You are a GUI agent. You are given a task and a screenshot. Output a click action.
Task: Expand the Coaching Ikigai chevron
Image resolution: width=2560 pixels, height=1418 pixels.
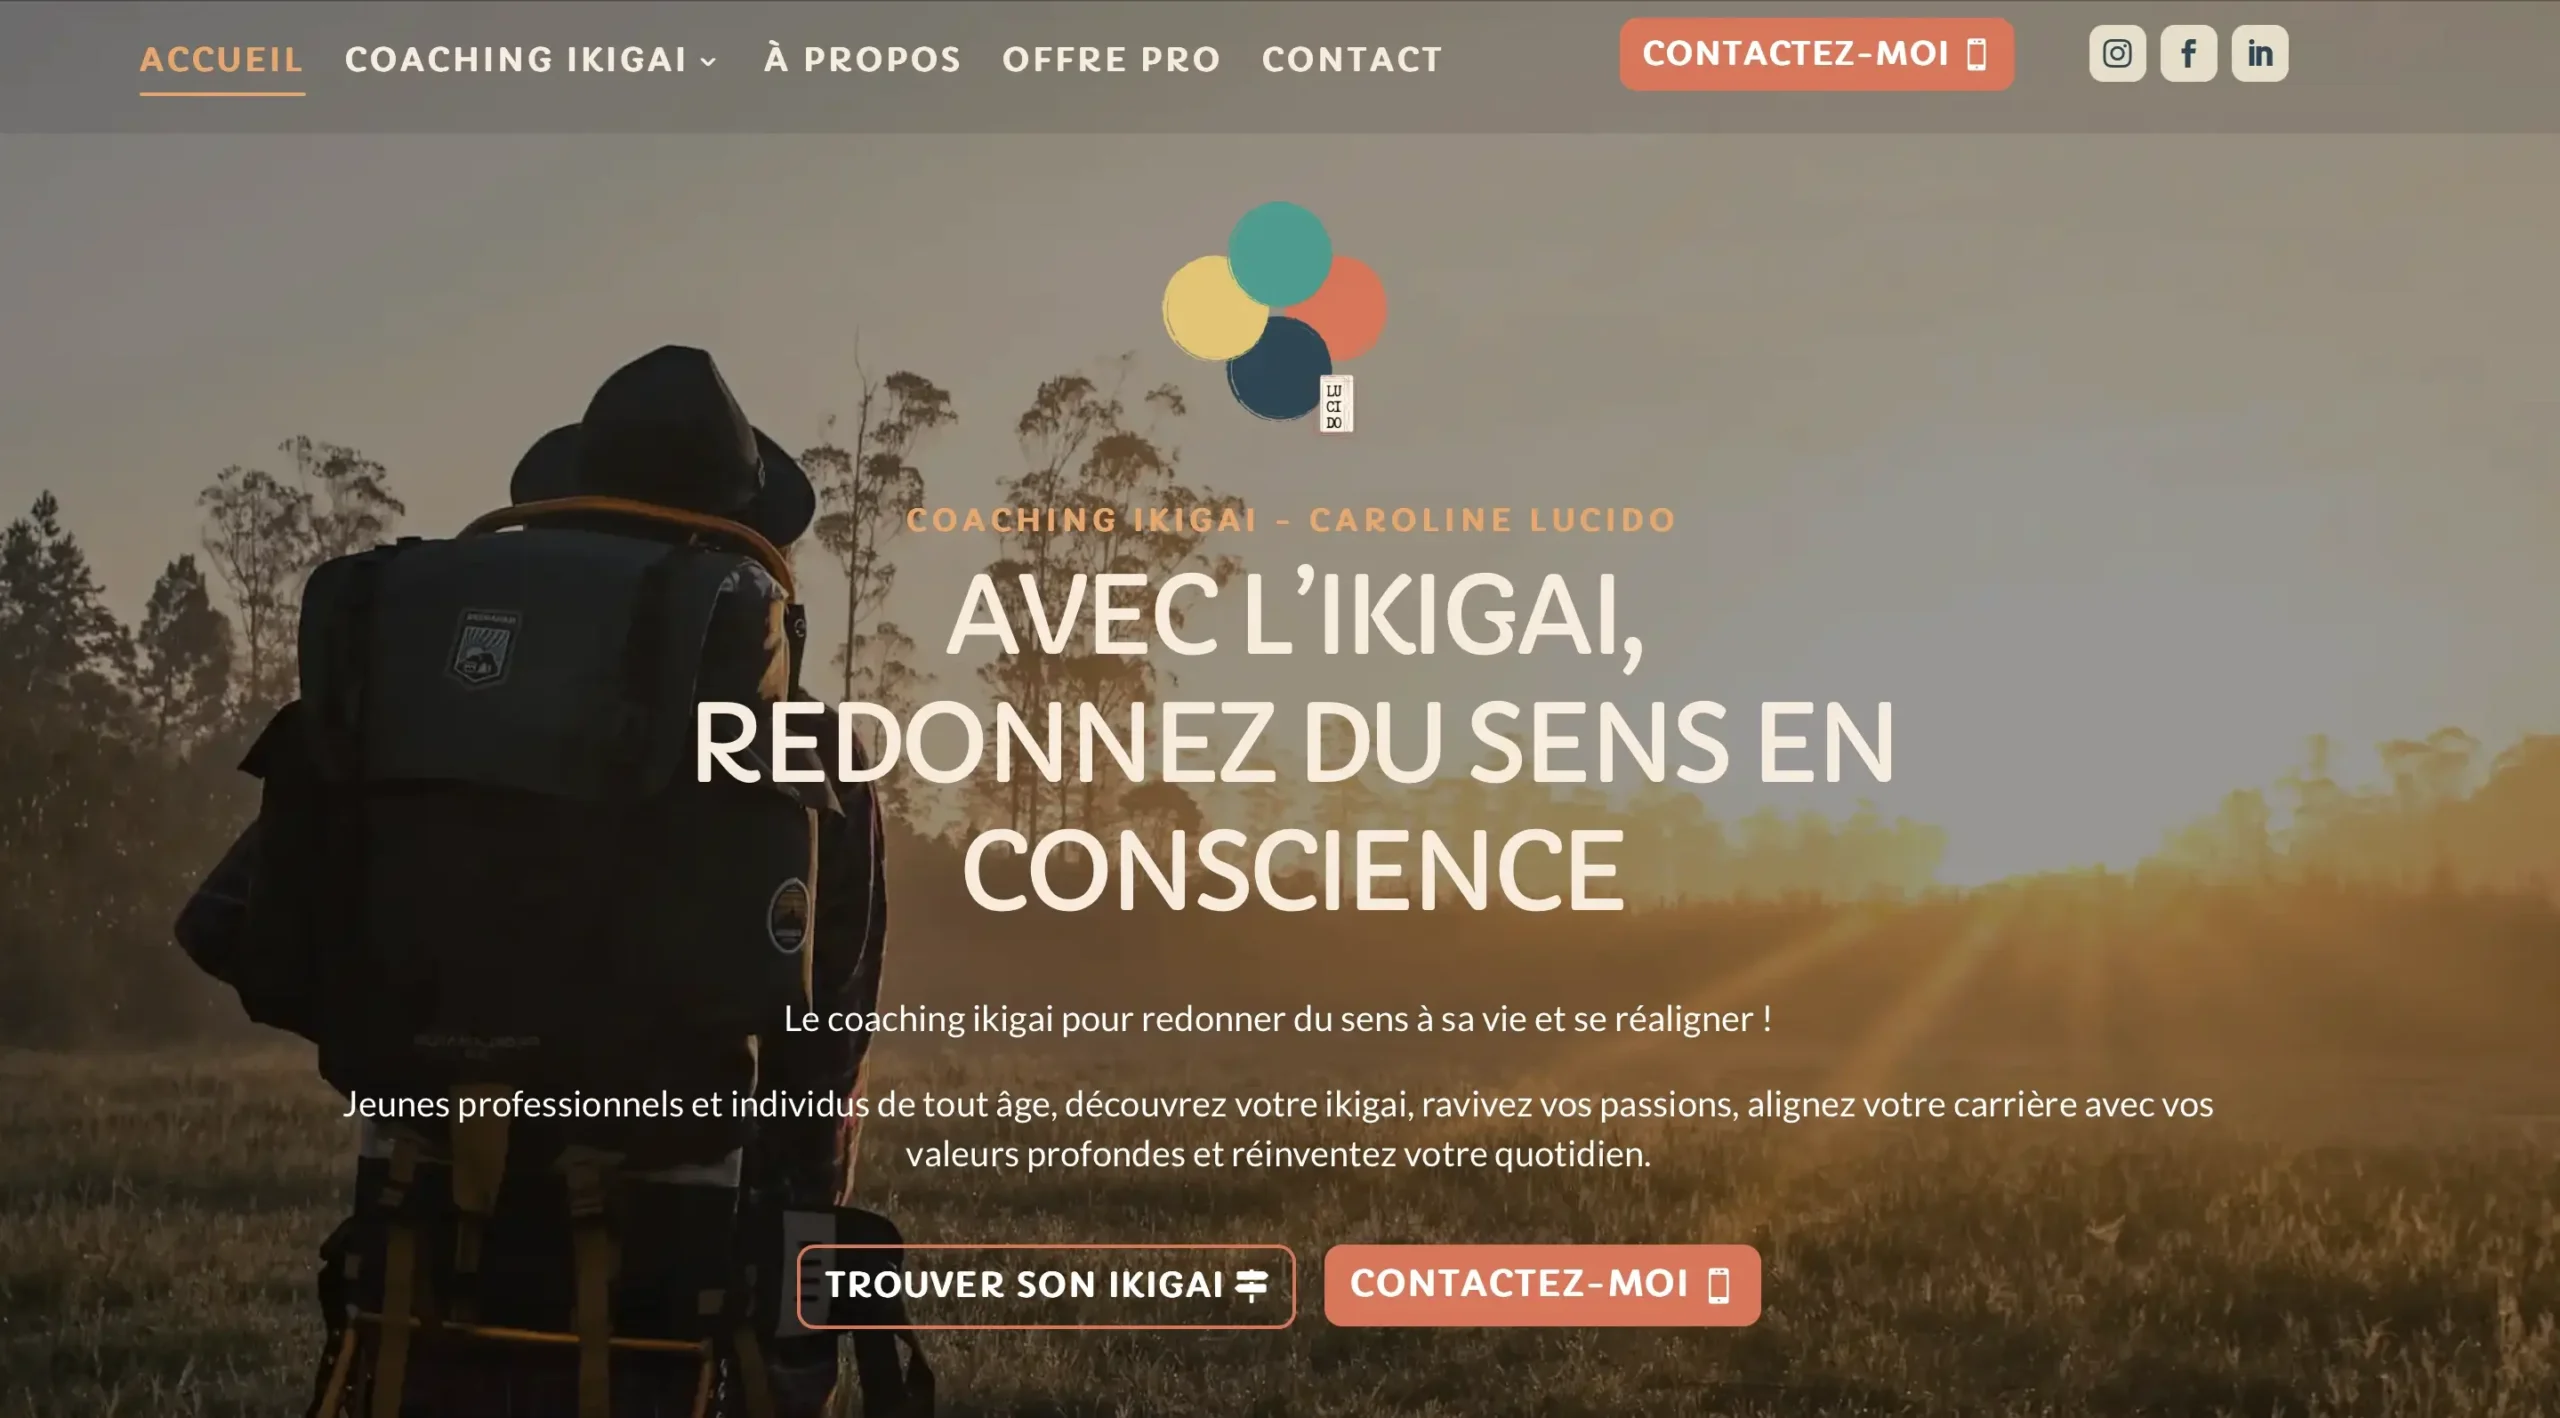pyautogui.click(x=709, y=62)
